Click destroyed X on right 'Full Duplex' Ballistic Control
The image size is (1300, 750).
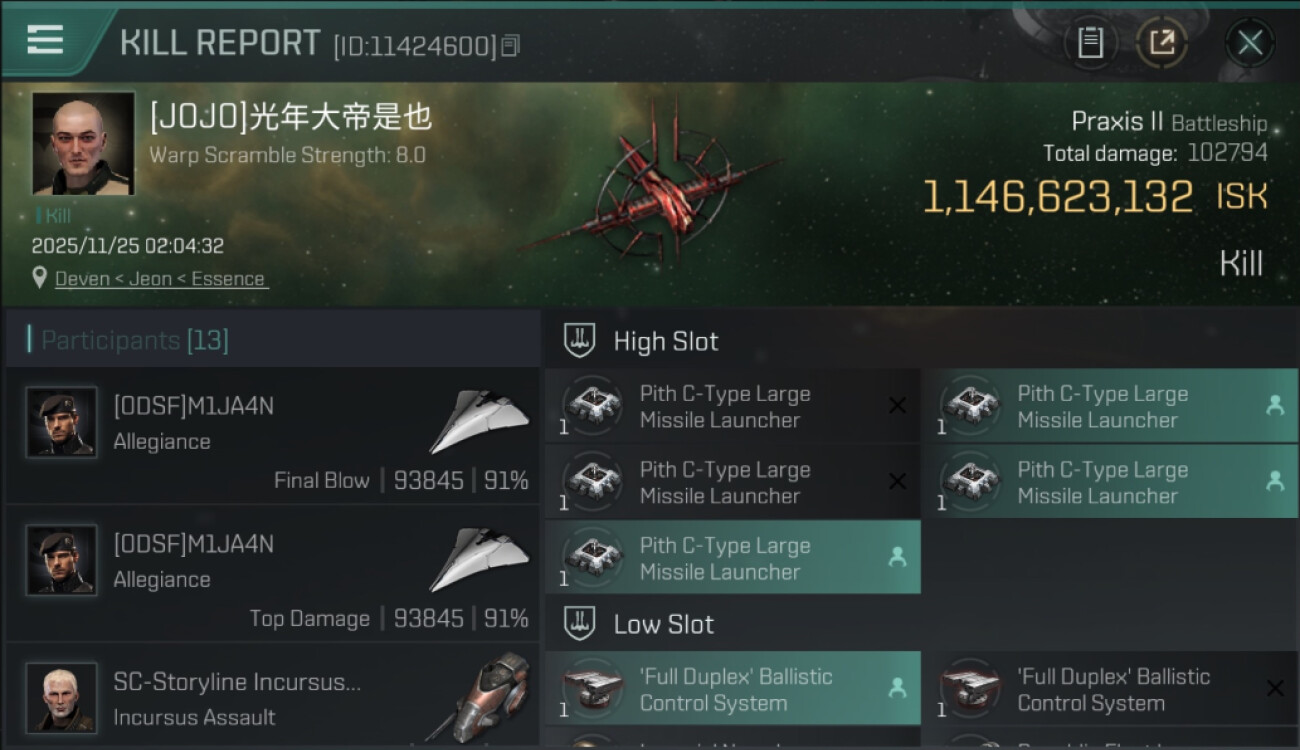pos(1275,688)
